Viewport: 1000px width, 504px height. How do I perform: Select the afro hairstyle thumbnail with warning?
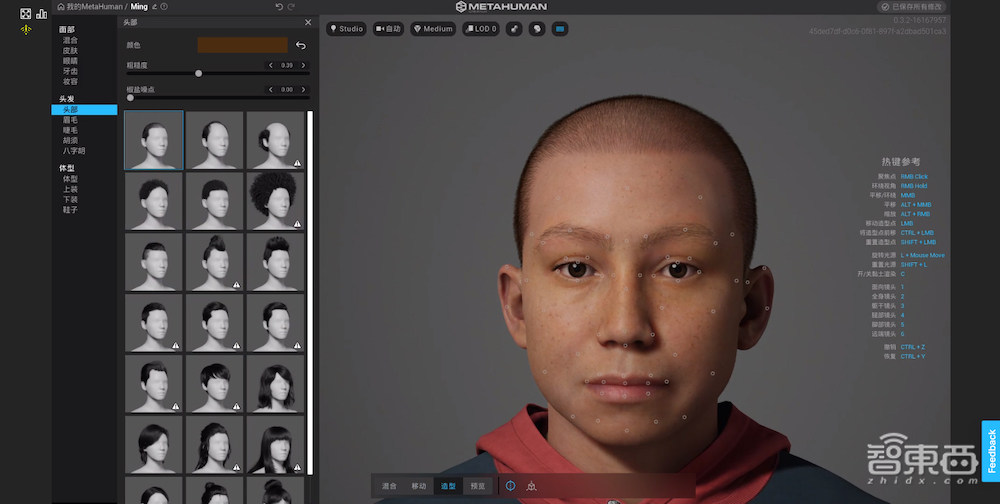(275, 200)
